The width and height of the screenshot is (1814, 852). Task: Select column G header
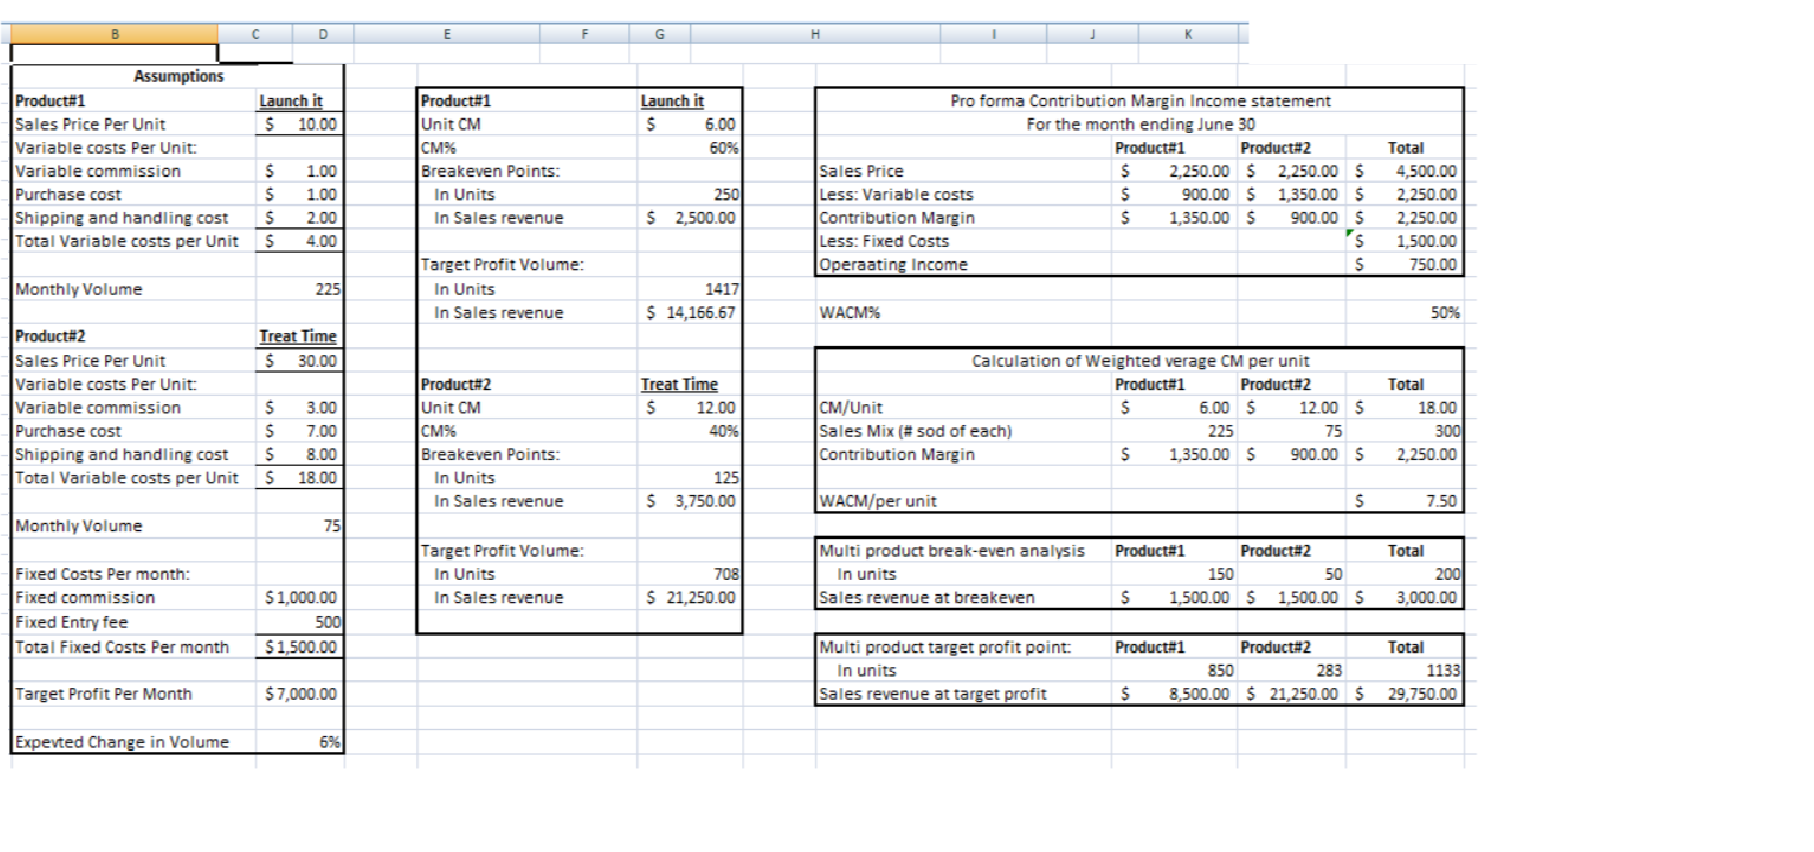point(660,34)
